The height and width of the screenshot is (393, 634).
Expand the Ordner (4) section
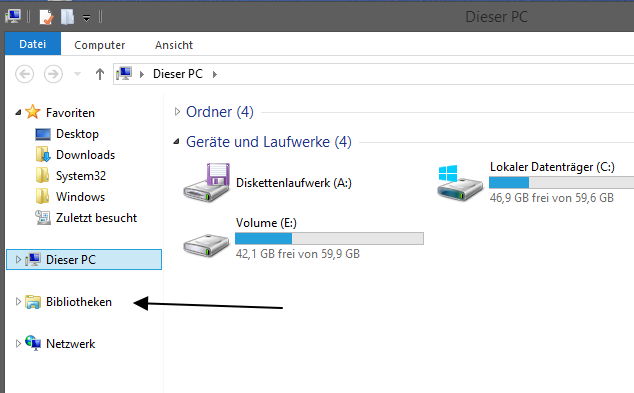pyautogui.click(x=177, y=111)
